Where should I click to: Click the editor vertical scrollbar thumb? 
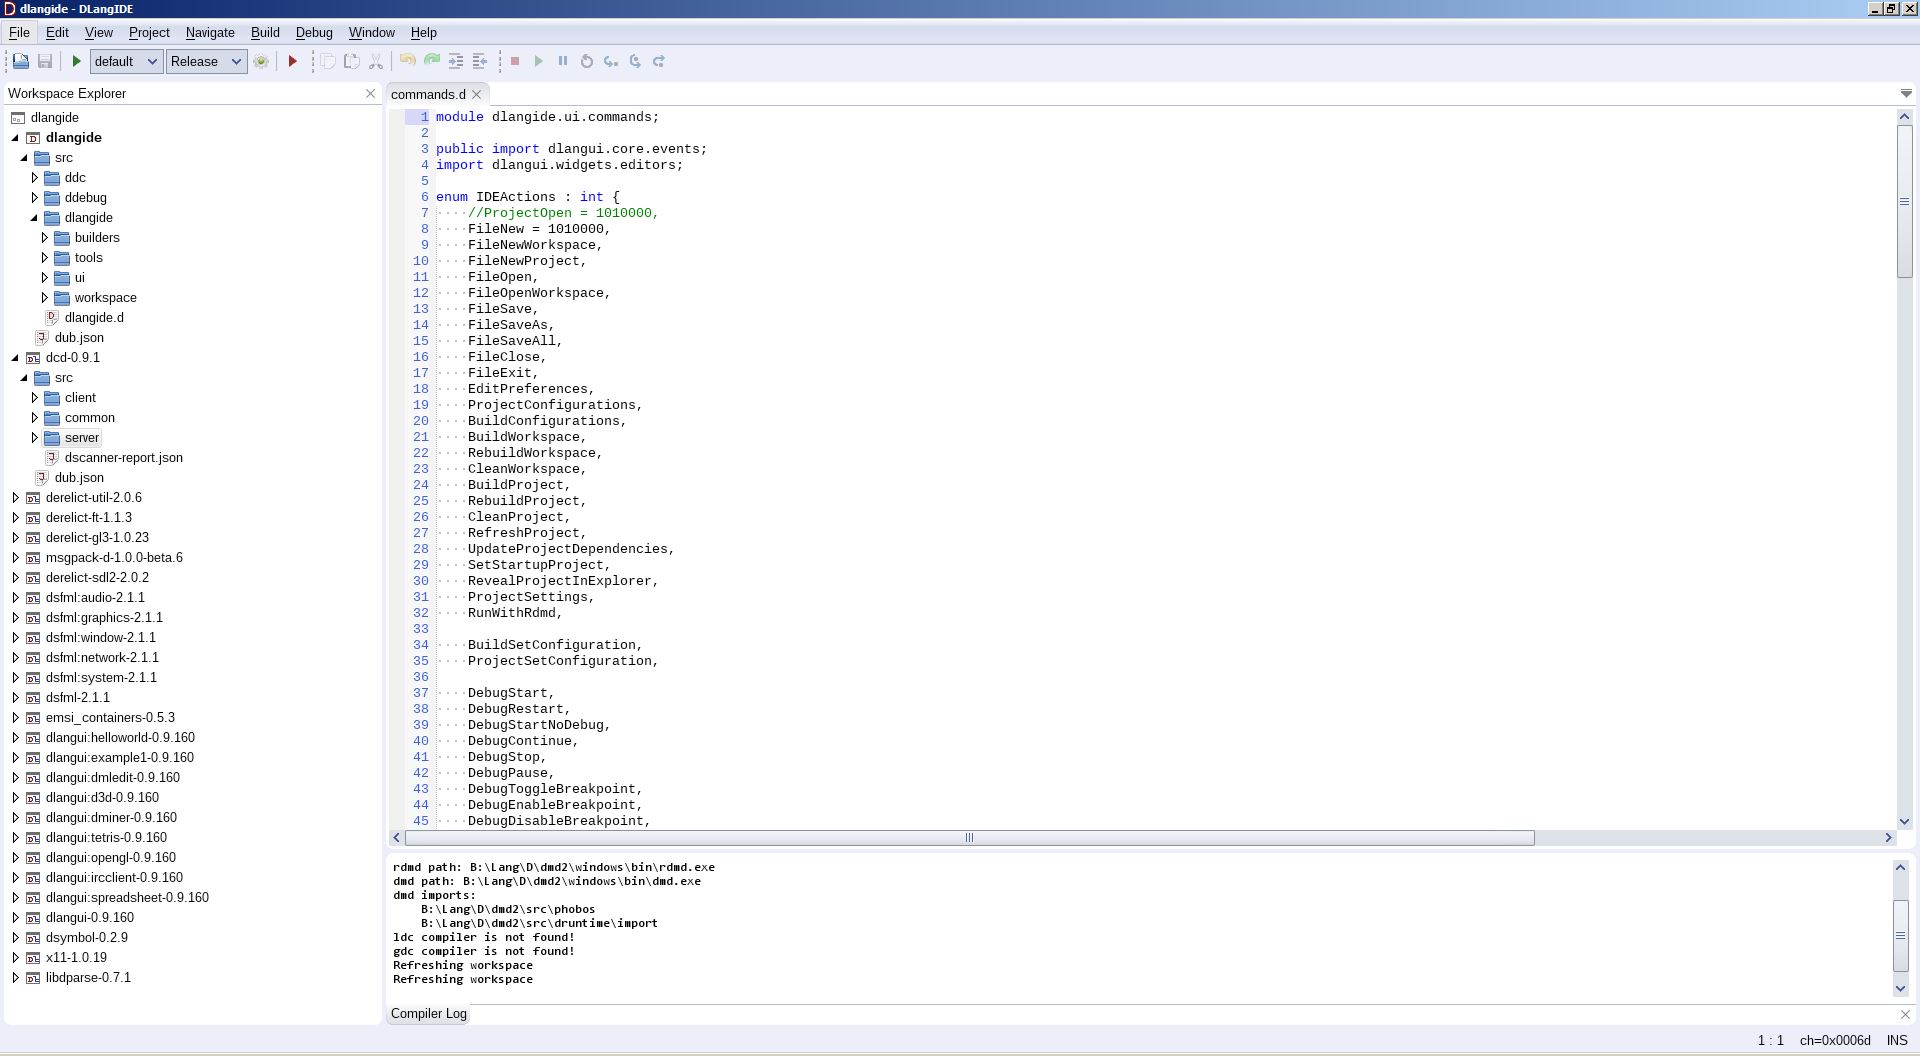(1904, 201)
